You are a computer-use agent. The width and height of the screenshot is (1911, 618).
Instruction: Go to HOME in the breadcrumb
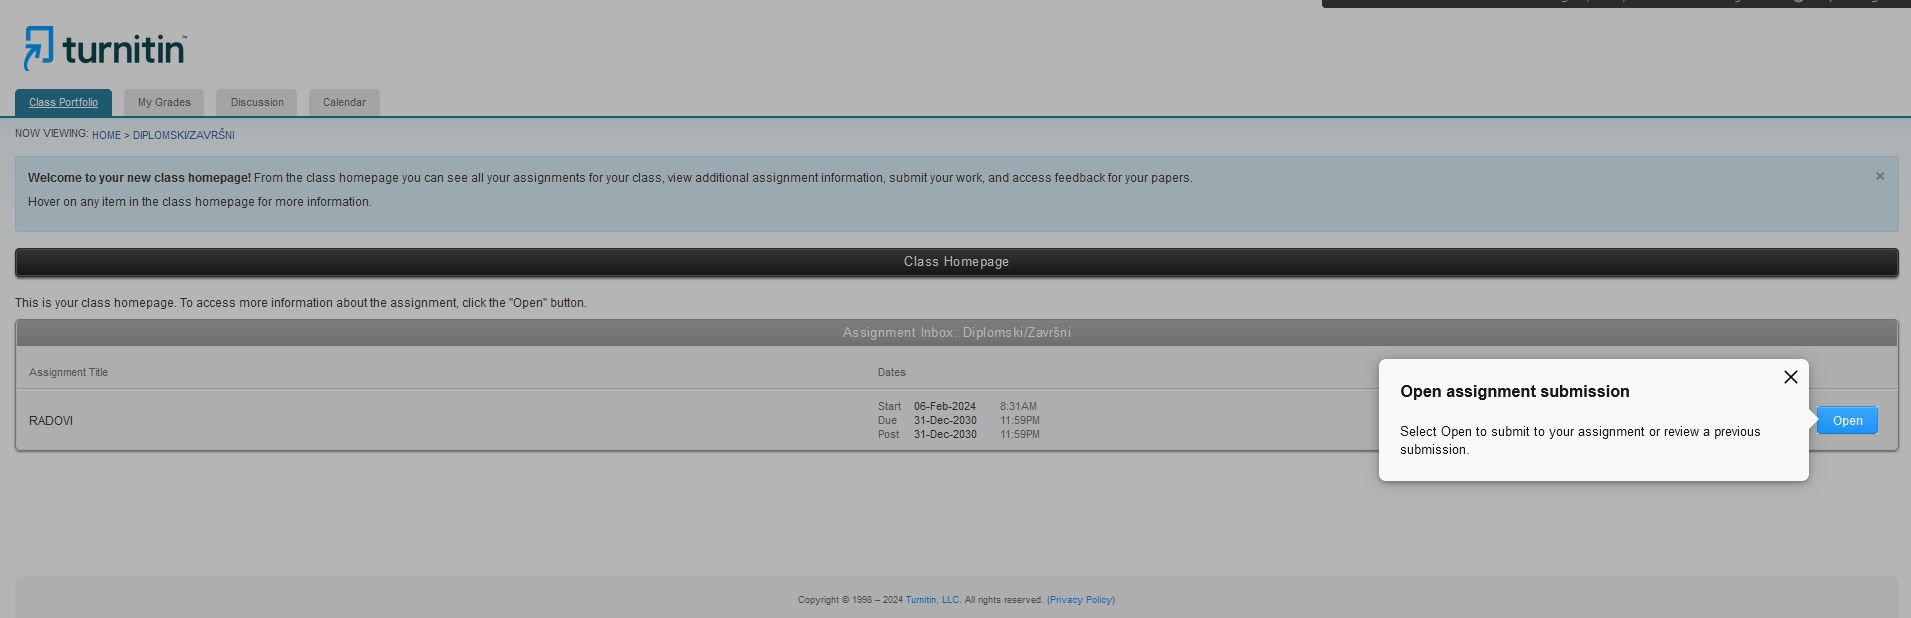[x=106, y=135]
